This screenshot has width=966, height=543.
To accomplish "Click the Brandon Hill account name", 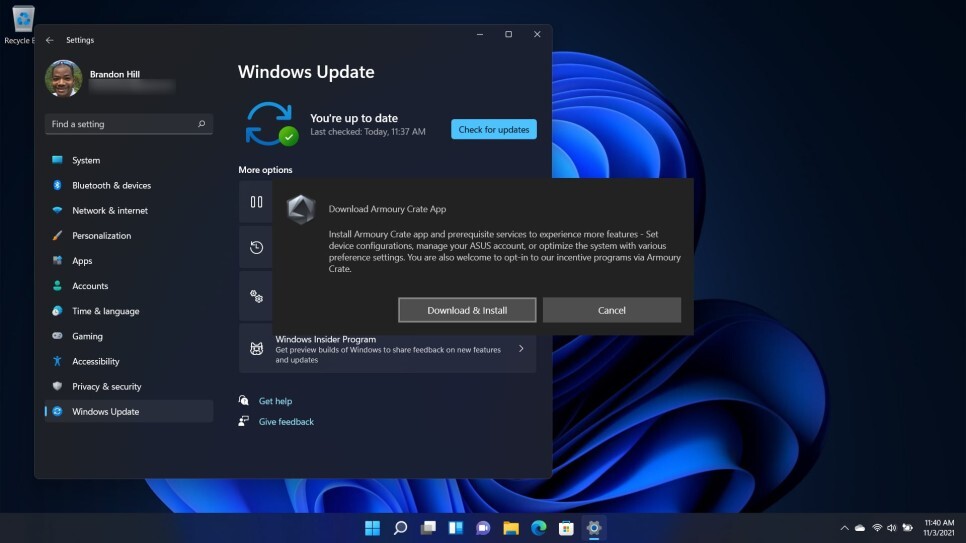I will click(x=115, y=74).
